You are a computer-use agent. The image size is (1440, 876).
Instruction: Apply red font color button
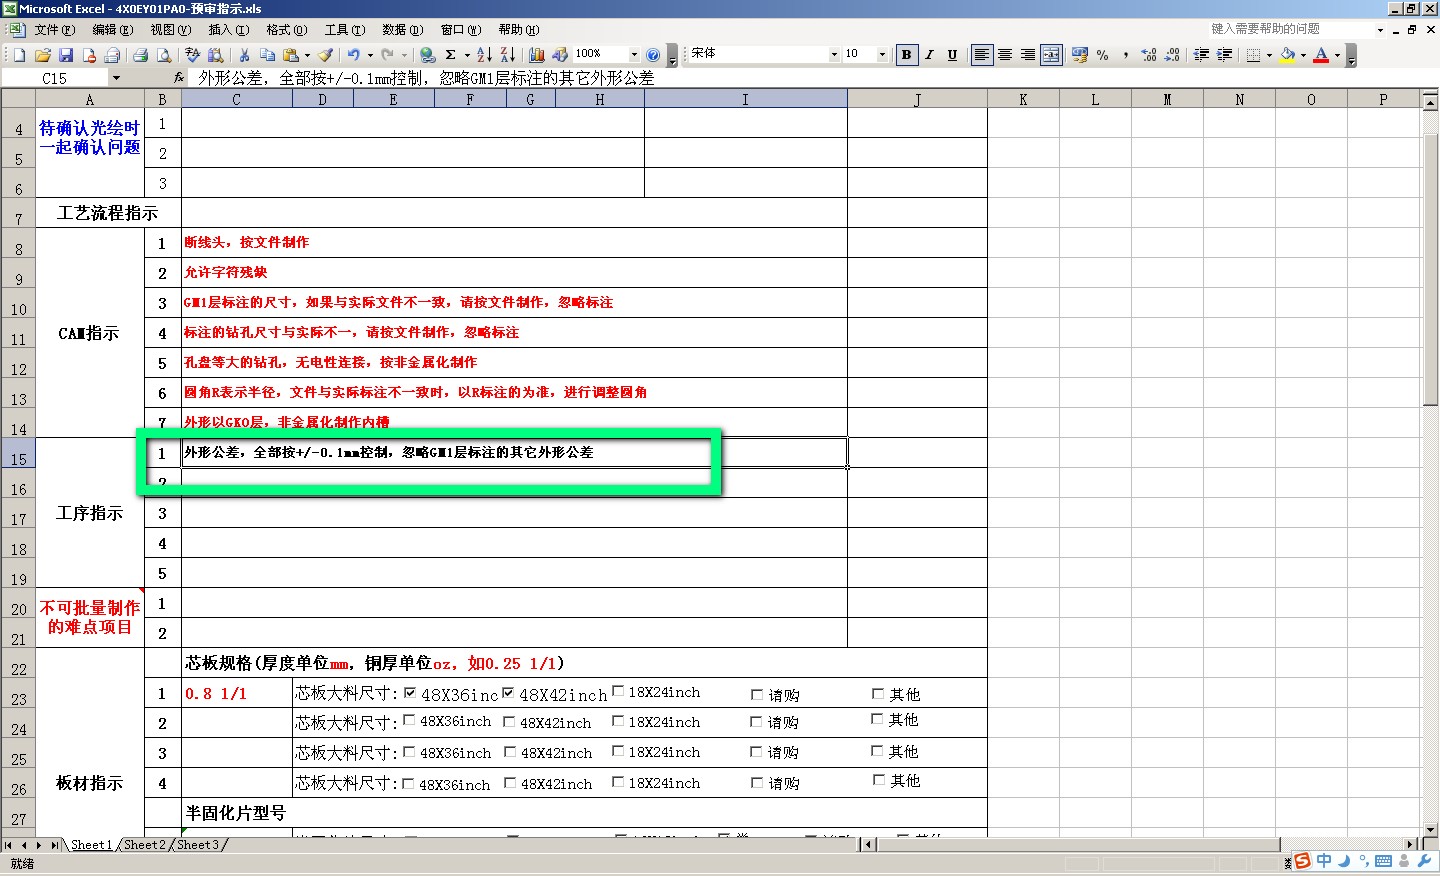tap(1321, 55)
